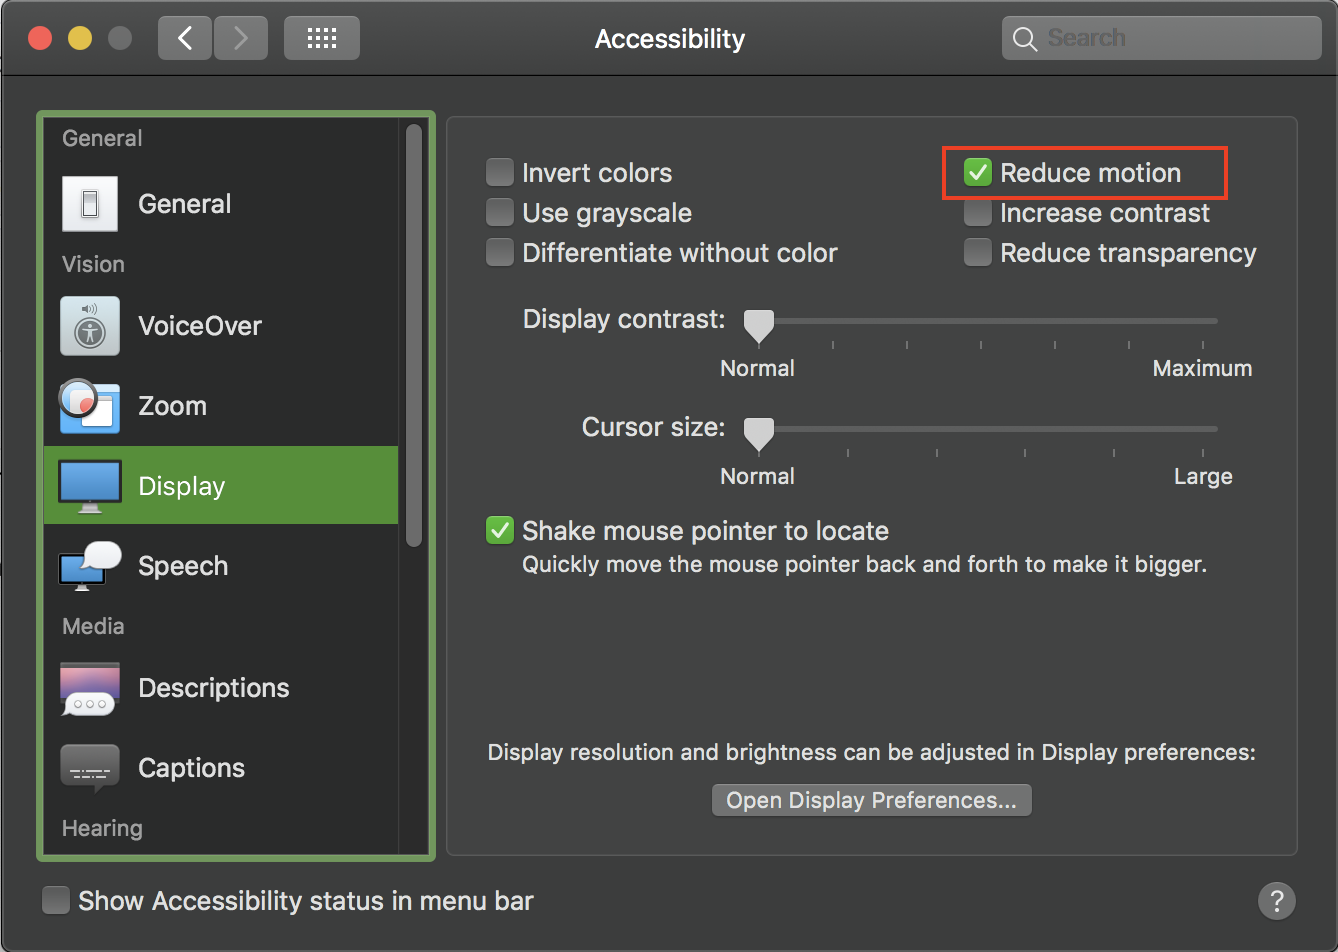
Task: Toggle Show Accessibility status in menu bar
Action: [56, 901]
